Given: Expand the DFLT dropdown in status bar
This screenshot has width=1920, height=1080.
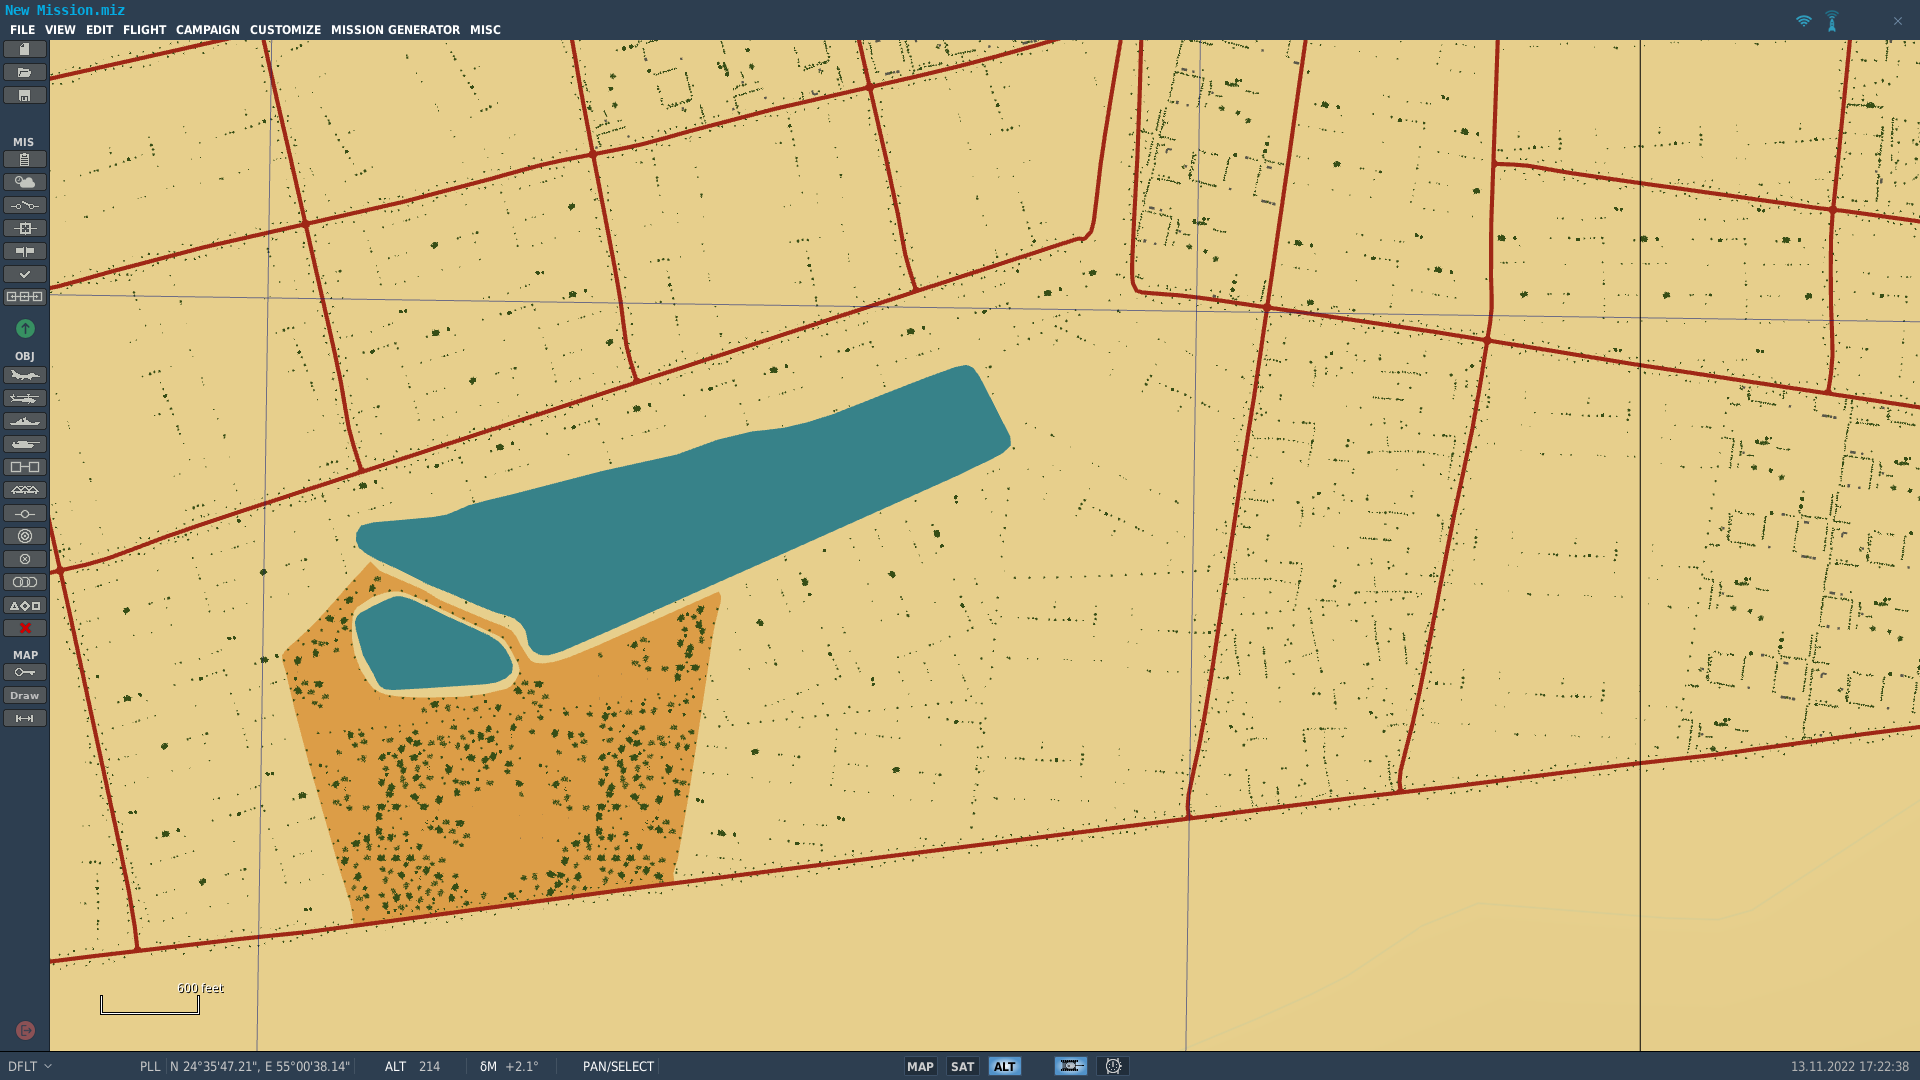Looking at the screenshot, I should point(30,1067).
